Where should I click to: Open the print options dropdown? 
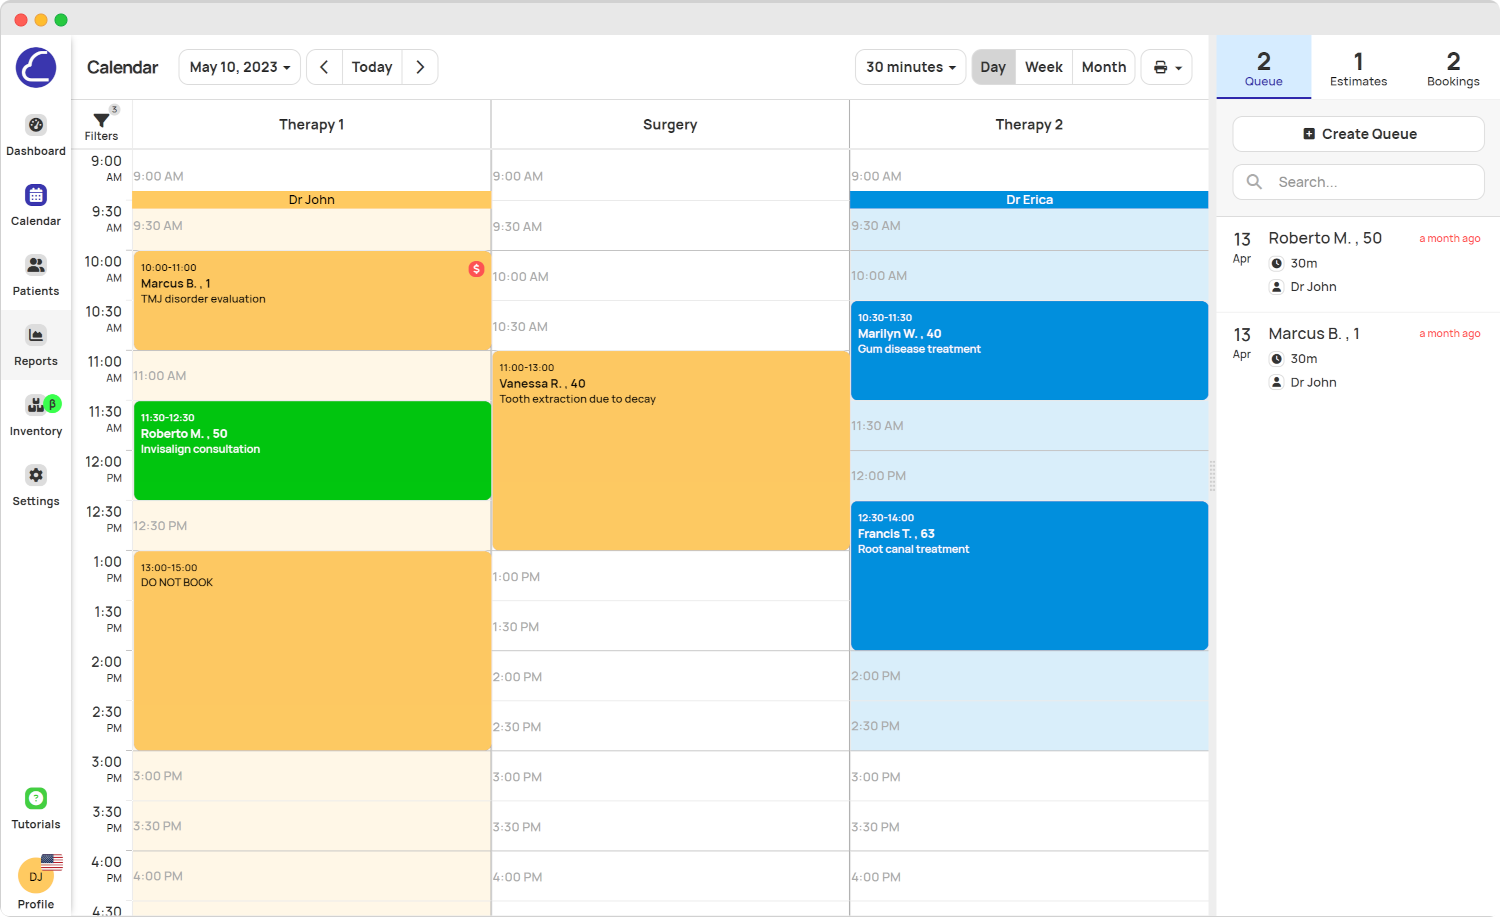click(1167, 67)
